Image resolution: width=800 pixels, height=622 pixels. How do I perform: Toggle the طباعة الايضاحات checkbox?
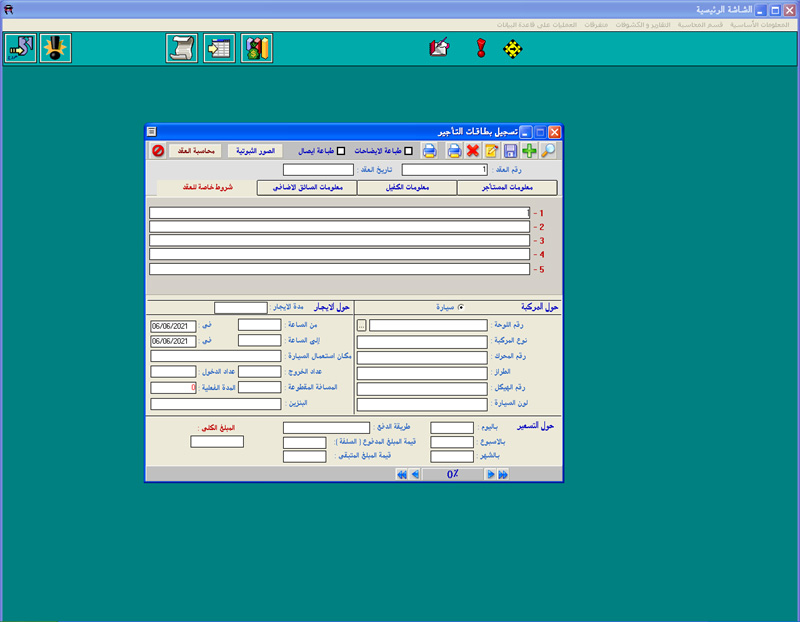(407, 151)
